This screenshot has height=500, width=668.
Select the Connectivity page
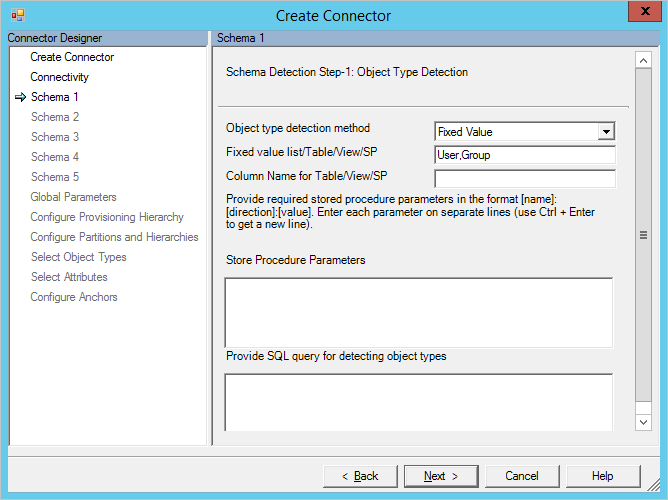coord(59,77)
